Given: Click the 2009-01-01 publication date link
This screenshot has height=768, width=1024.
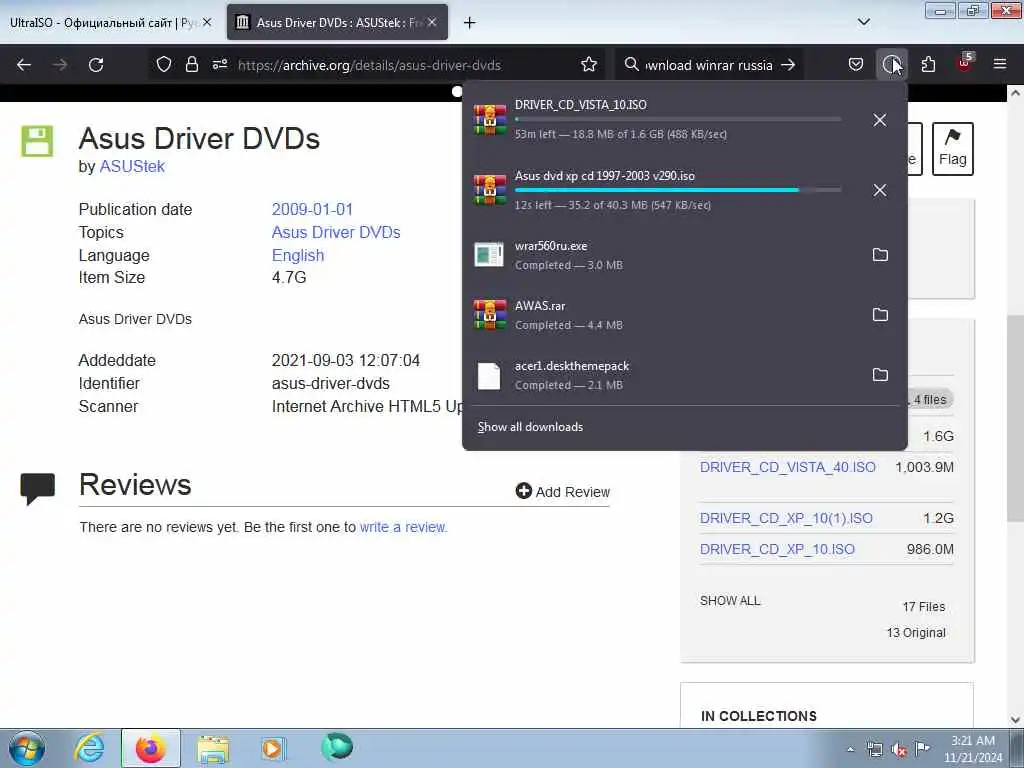Looking at the screenshot, I should point(312,210).
